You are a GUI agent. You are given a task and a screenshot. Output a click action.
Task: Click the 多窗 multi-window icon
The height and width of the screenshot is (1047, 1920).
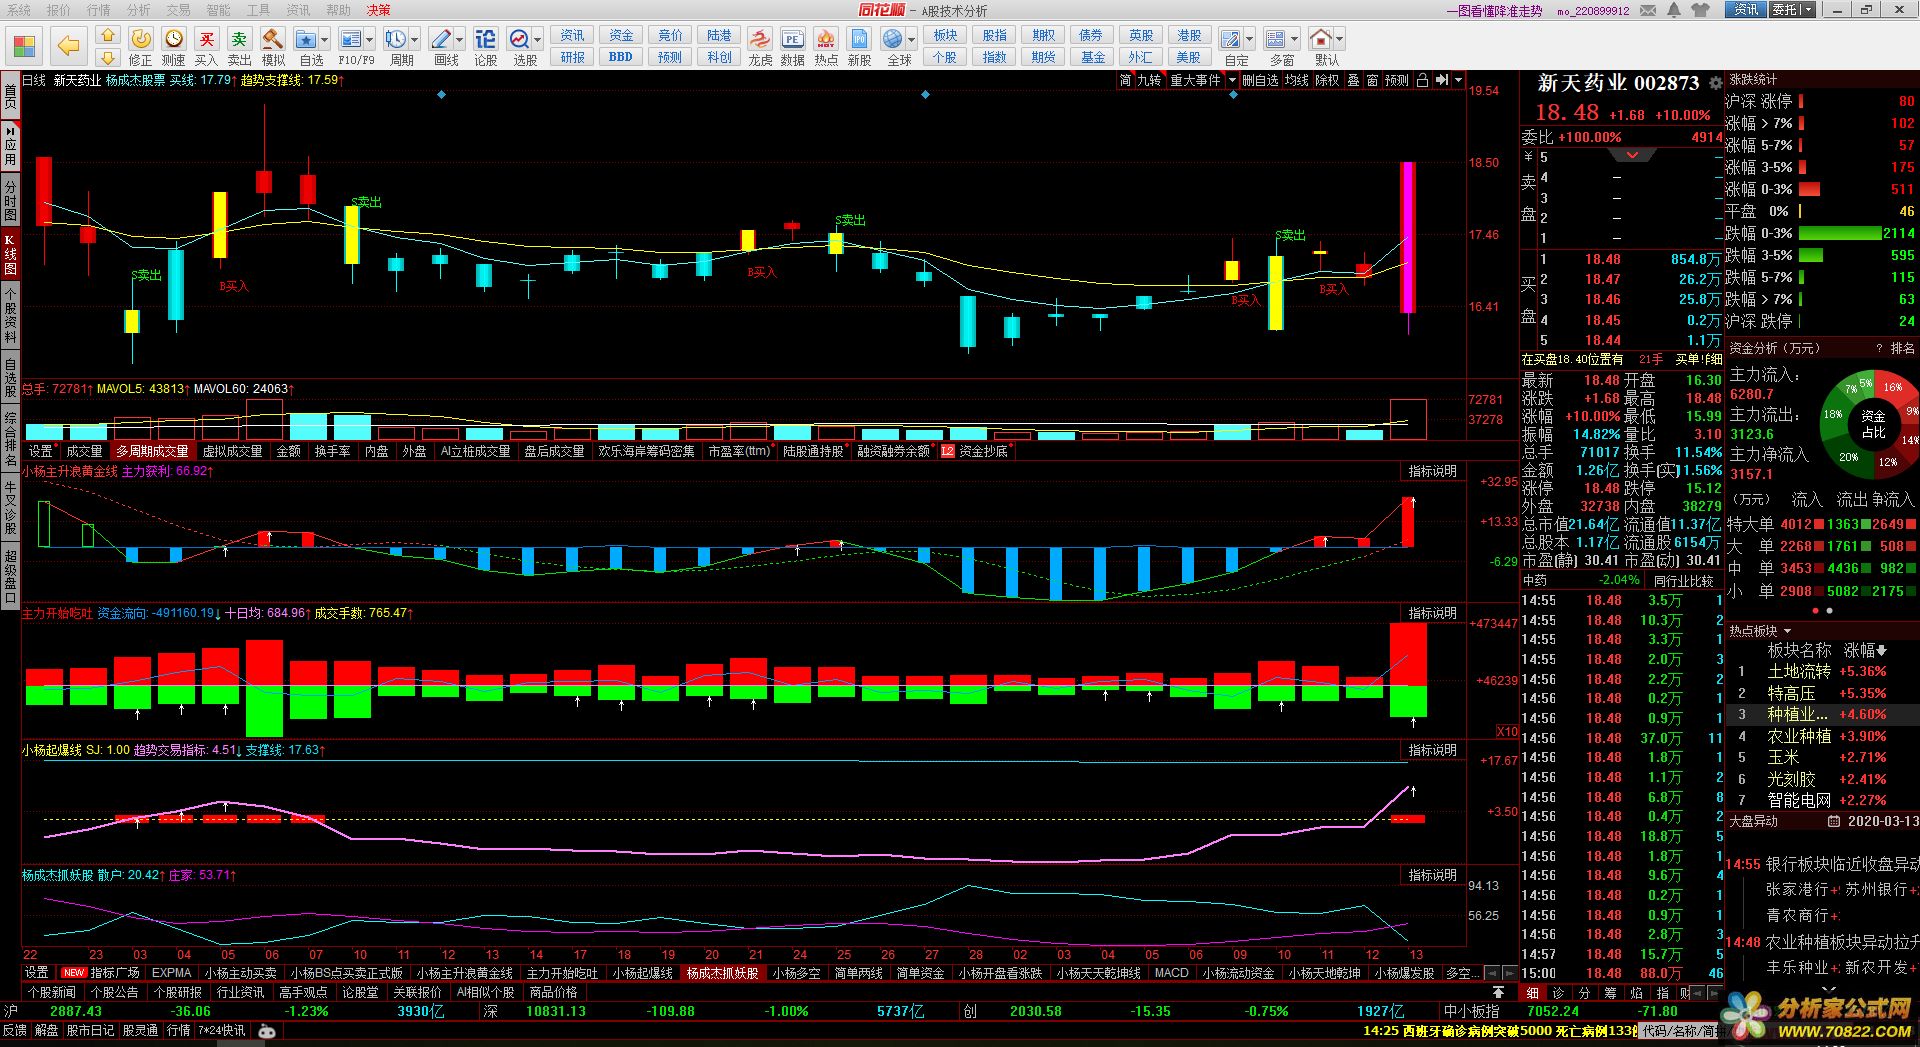(x=1275, y=39)
